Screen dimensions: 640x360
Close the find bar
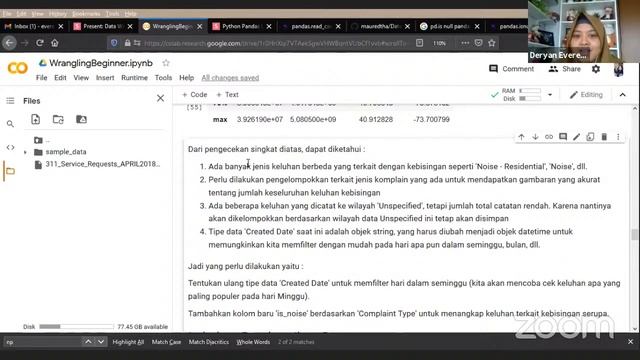coord(631,342)
